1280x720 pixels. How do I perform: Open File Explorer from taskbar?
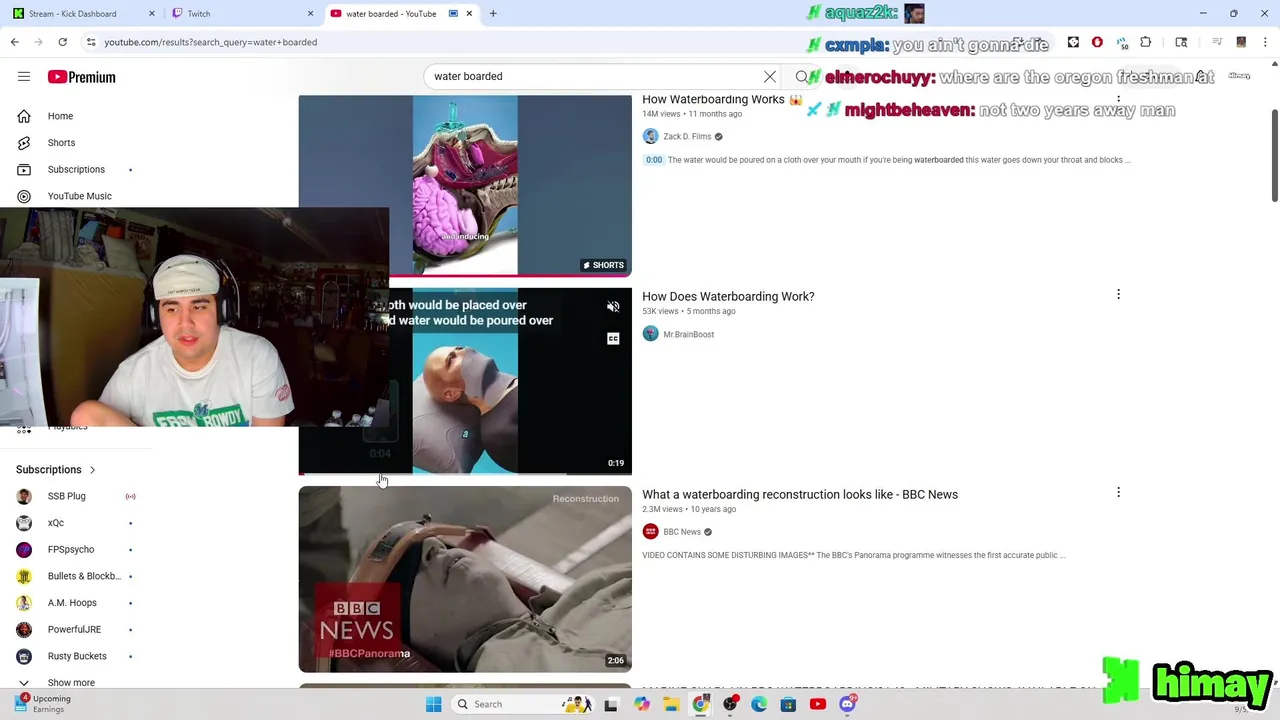point(671,704)
